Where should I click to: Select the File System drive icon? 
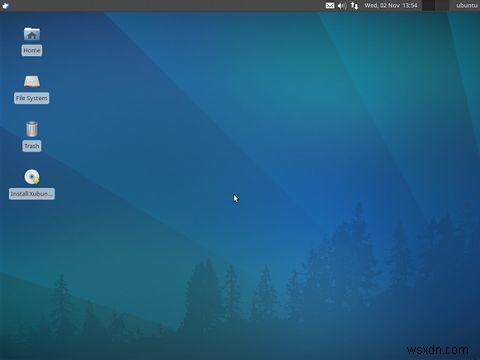click(x=32, y=82)
